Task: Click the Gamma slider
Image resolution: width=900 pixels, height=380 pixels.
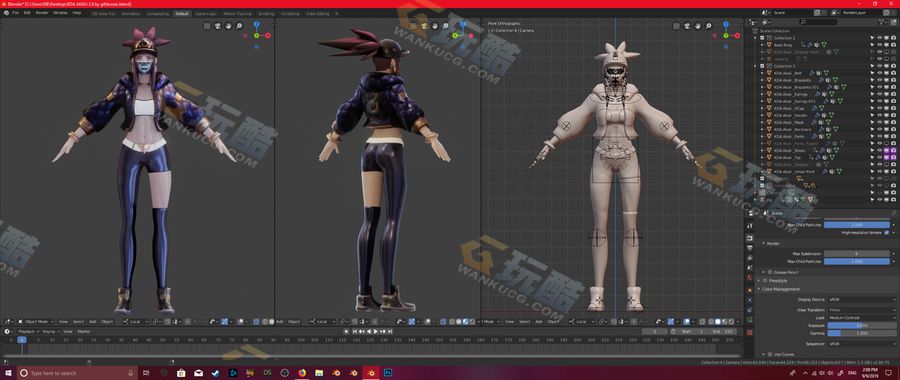Action: [x=862, y=333]
